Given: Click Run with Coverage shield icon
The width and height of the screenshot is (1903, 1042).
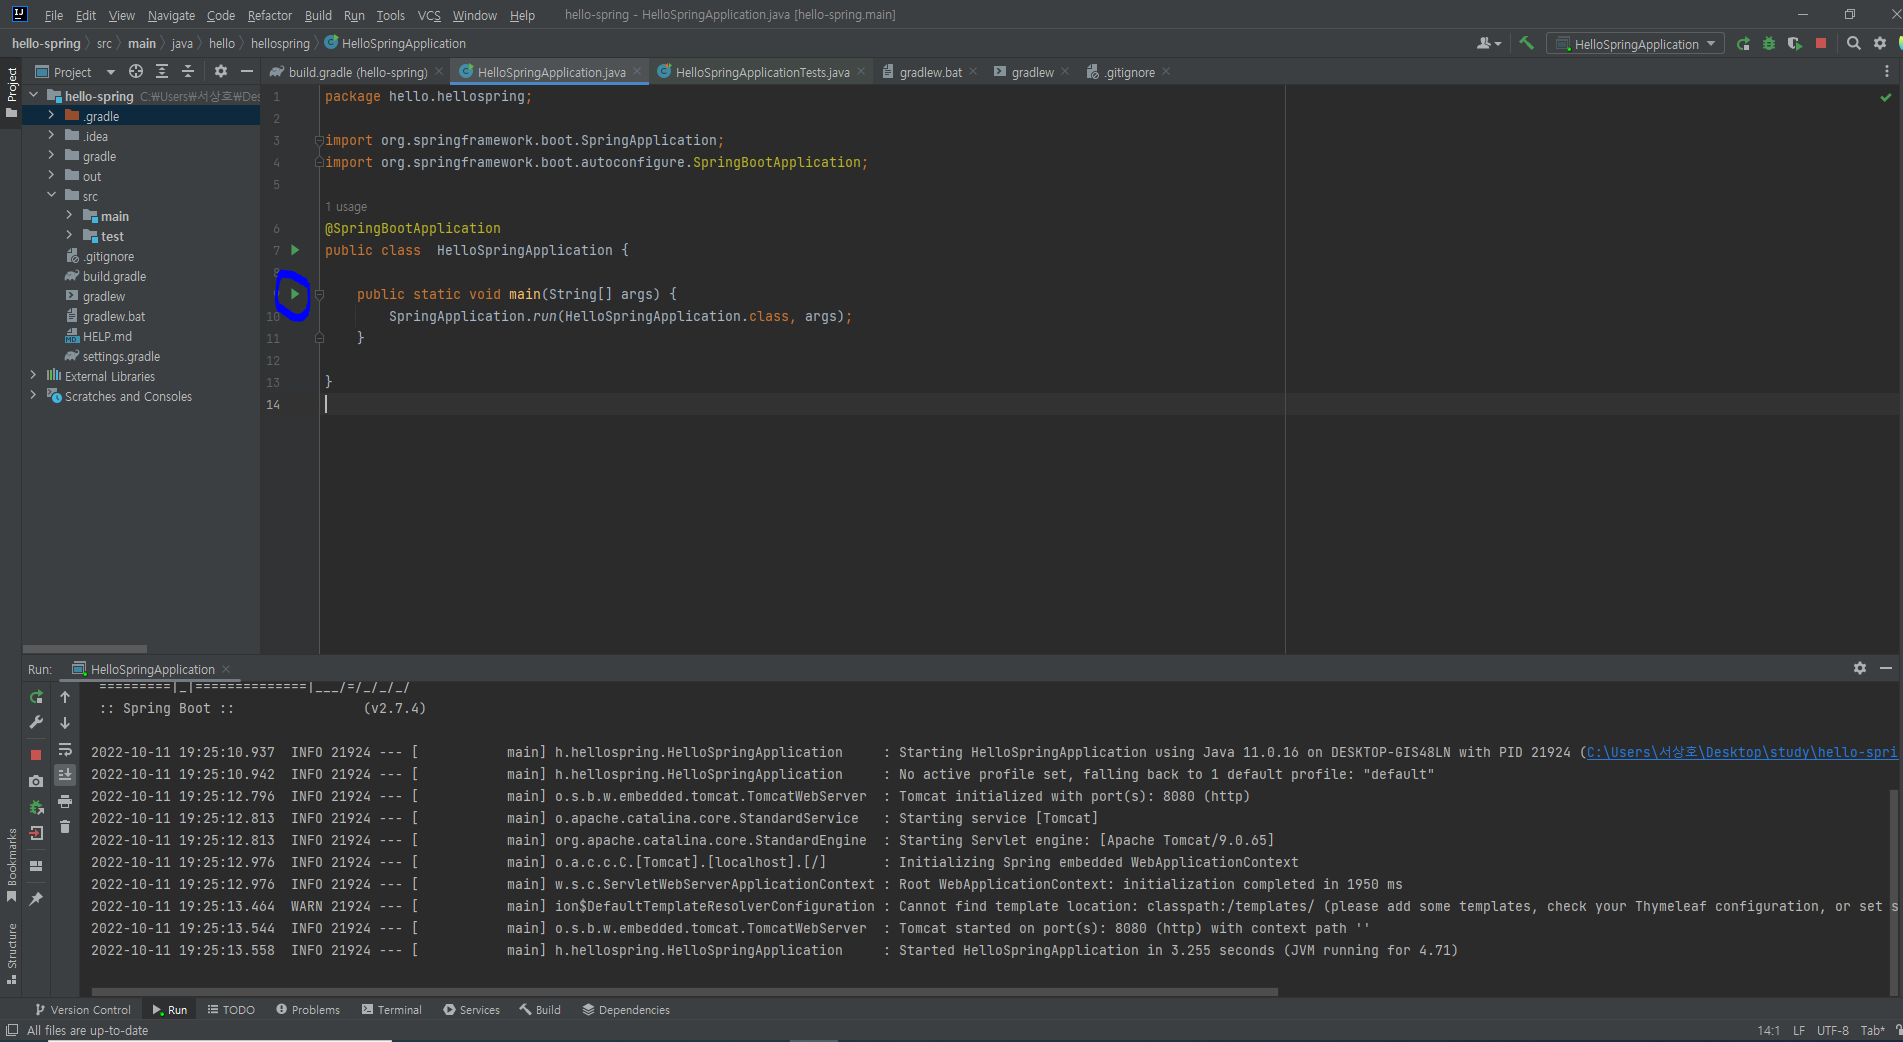Looking at the screenshot, I should click(x=1795, y=43).
